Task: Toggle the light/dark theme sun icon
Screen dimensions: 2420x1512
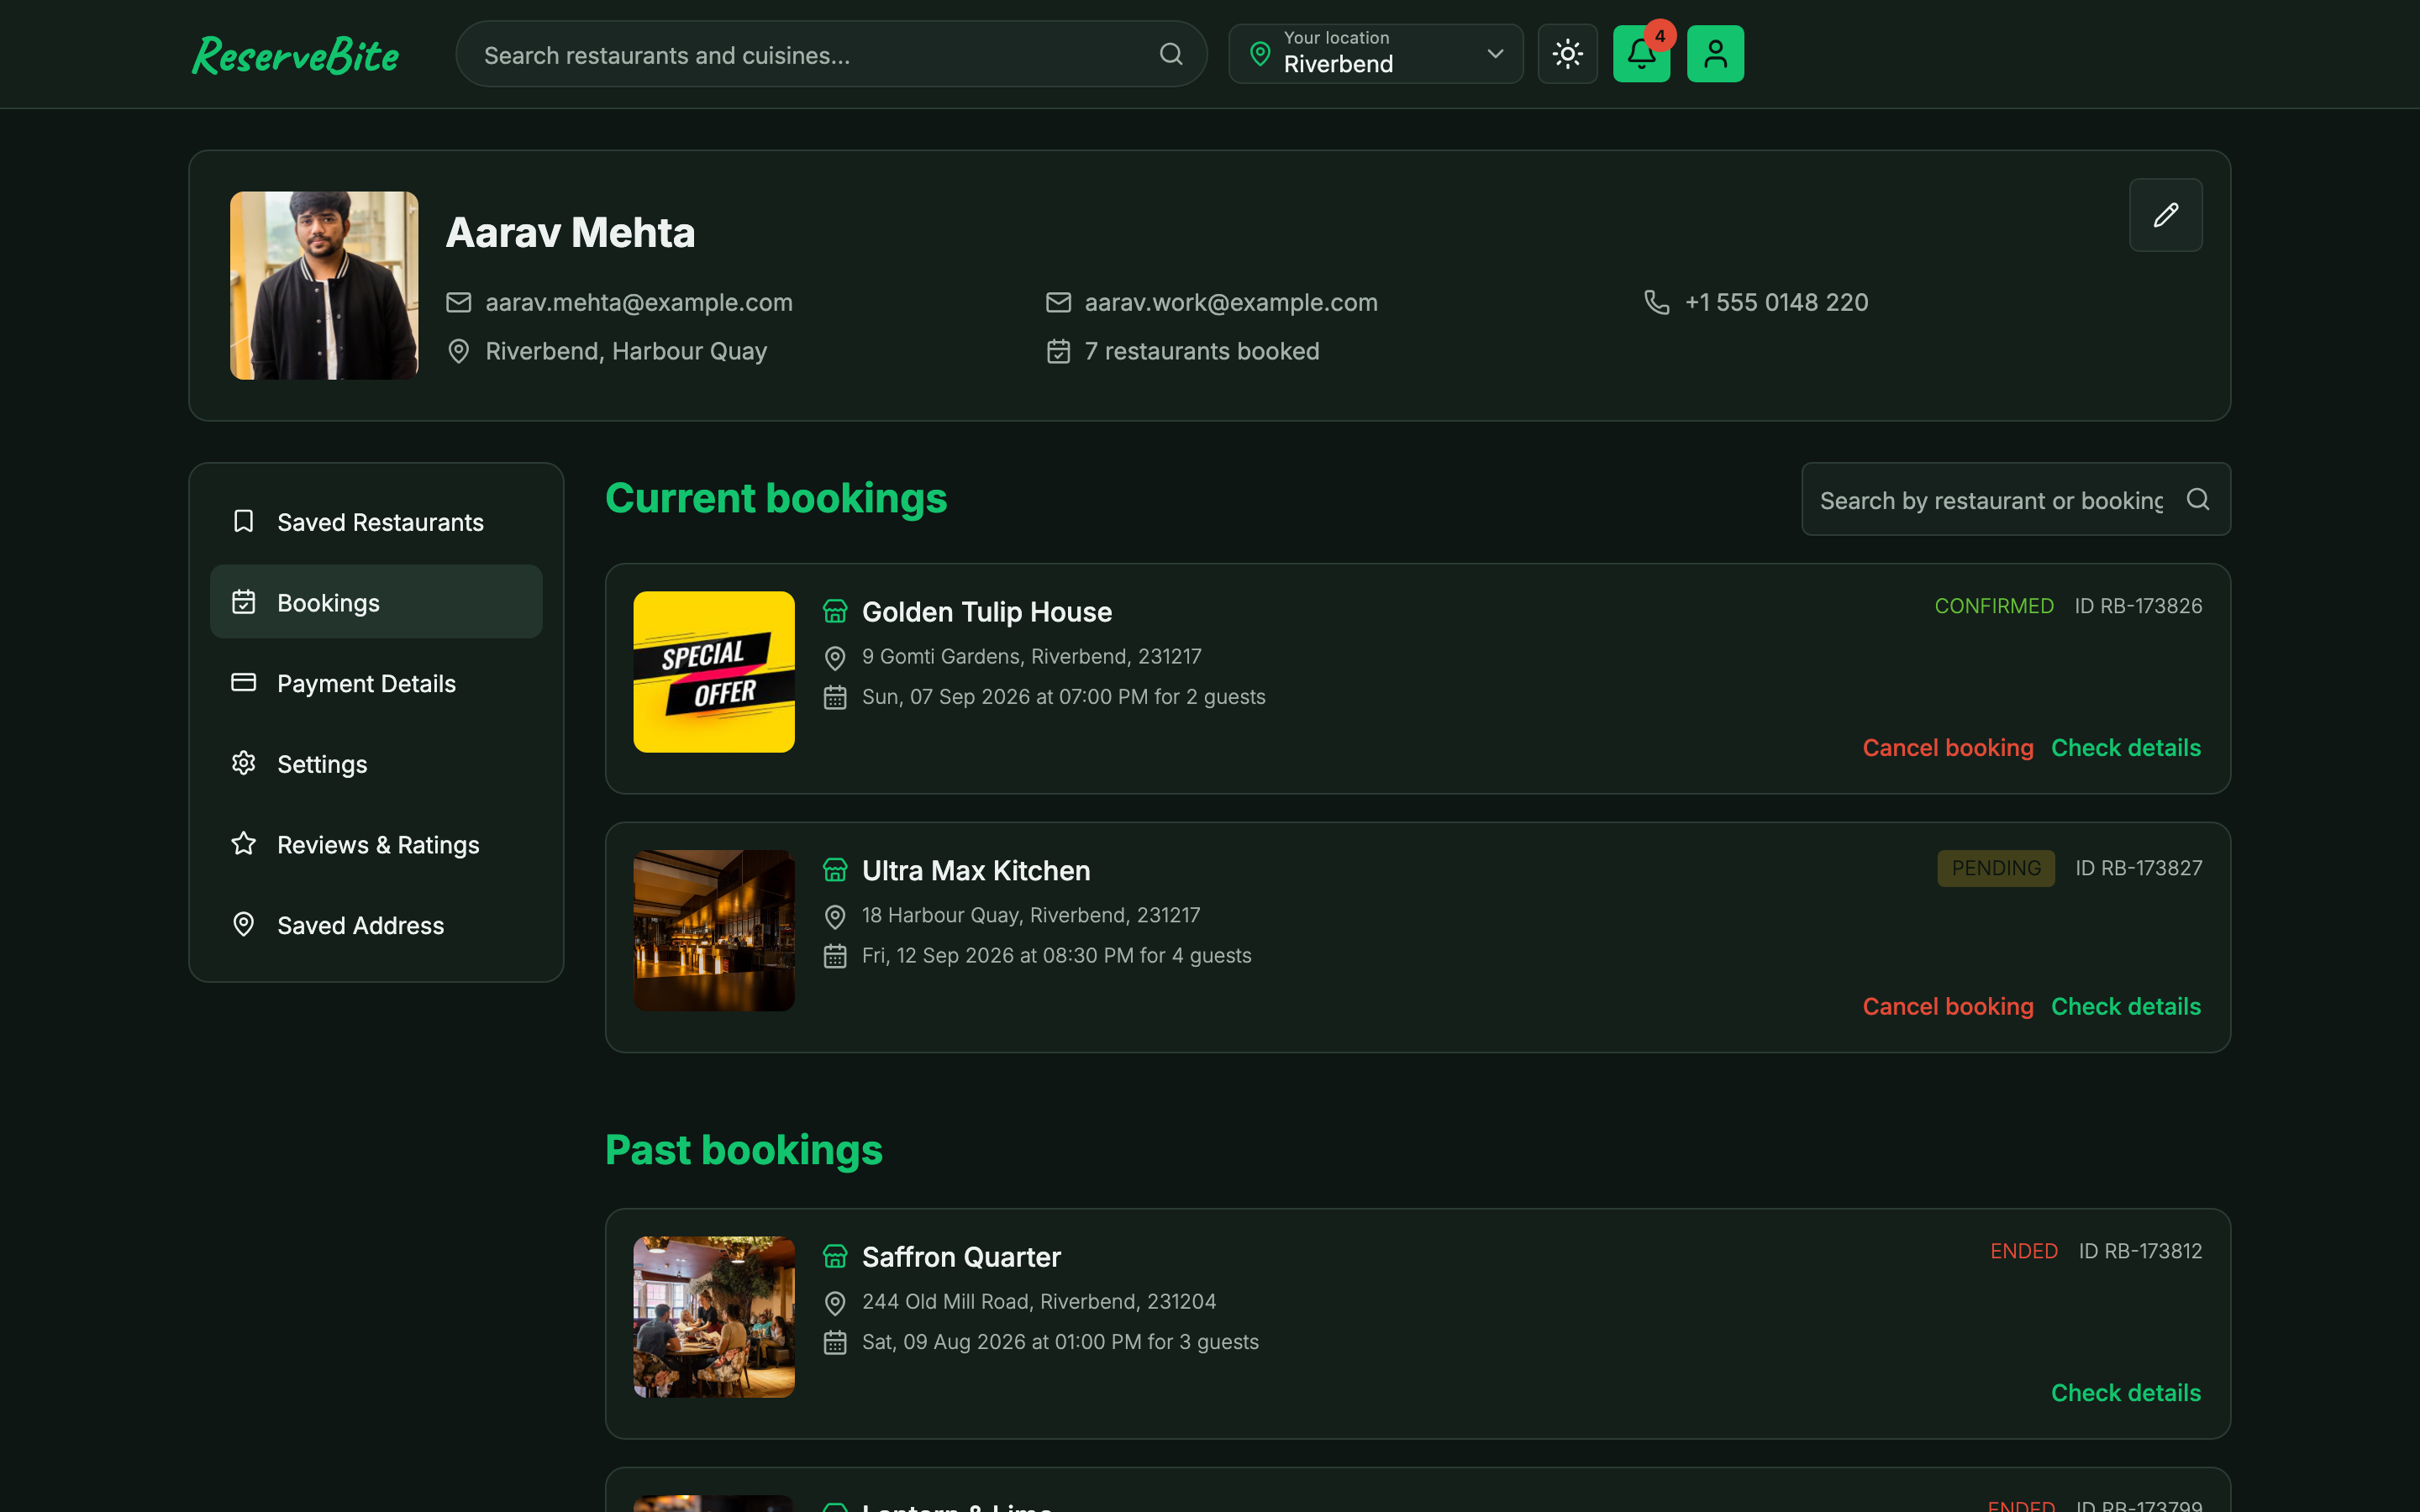Action: tap(1567, 54)
